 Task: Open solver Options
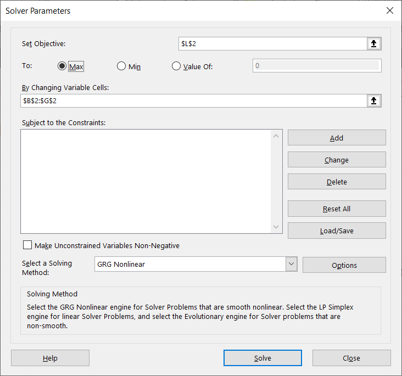(x=344, y=265)
